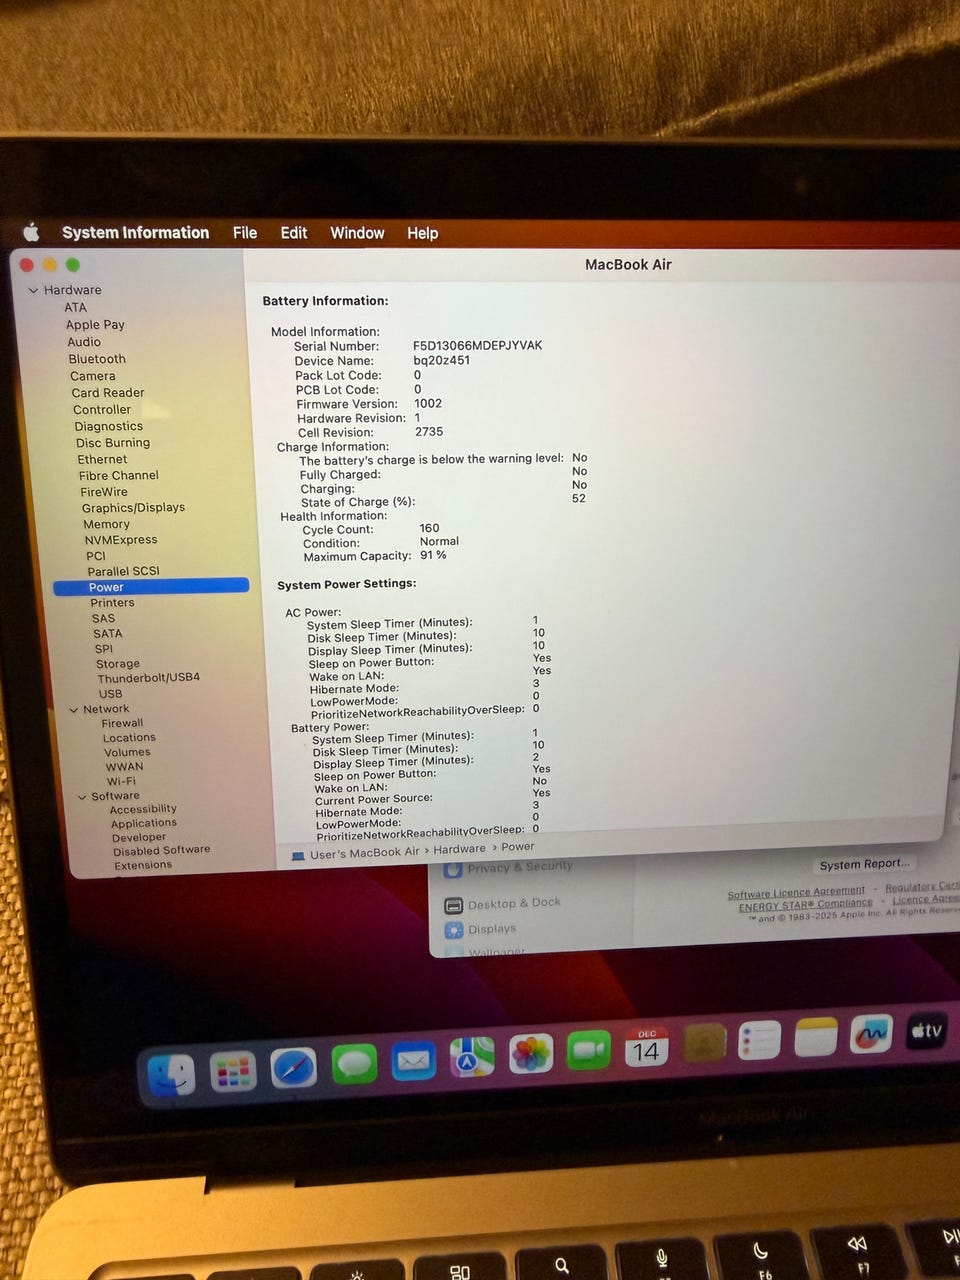Viewport: 960px width, 1280px height.
Task: Open FaceTime from the Dock
Action: pyautogui.click(x=589, y=1051)
